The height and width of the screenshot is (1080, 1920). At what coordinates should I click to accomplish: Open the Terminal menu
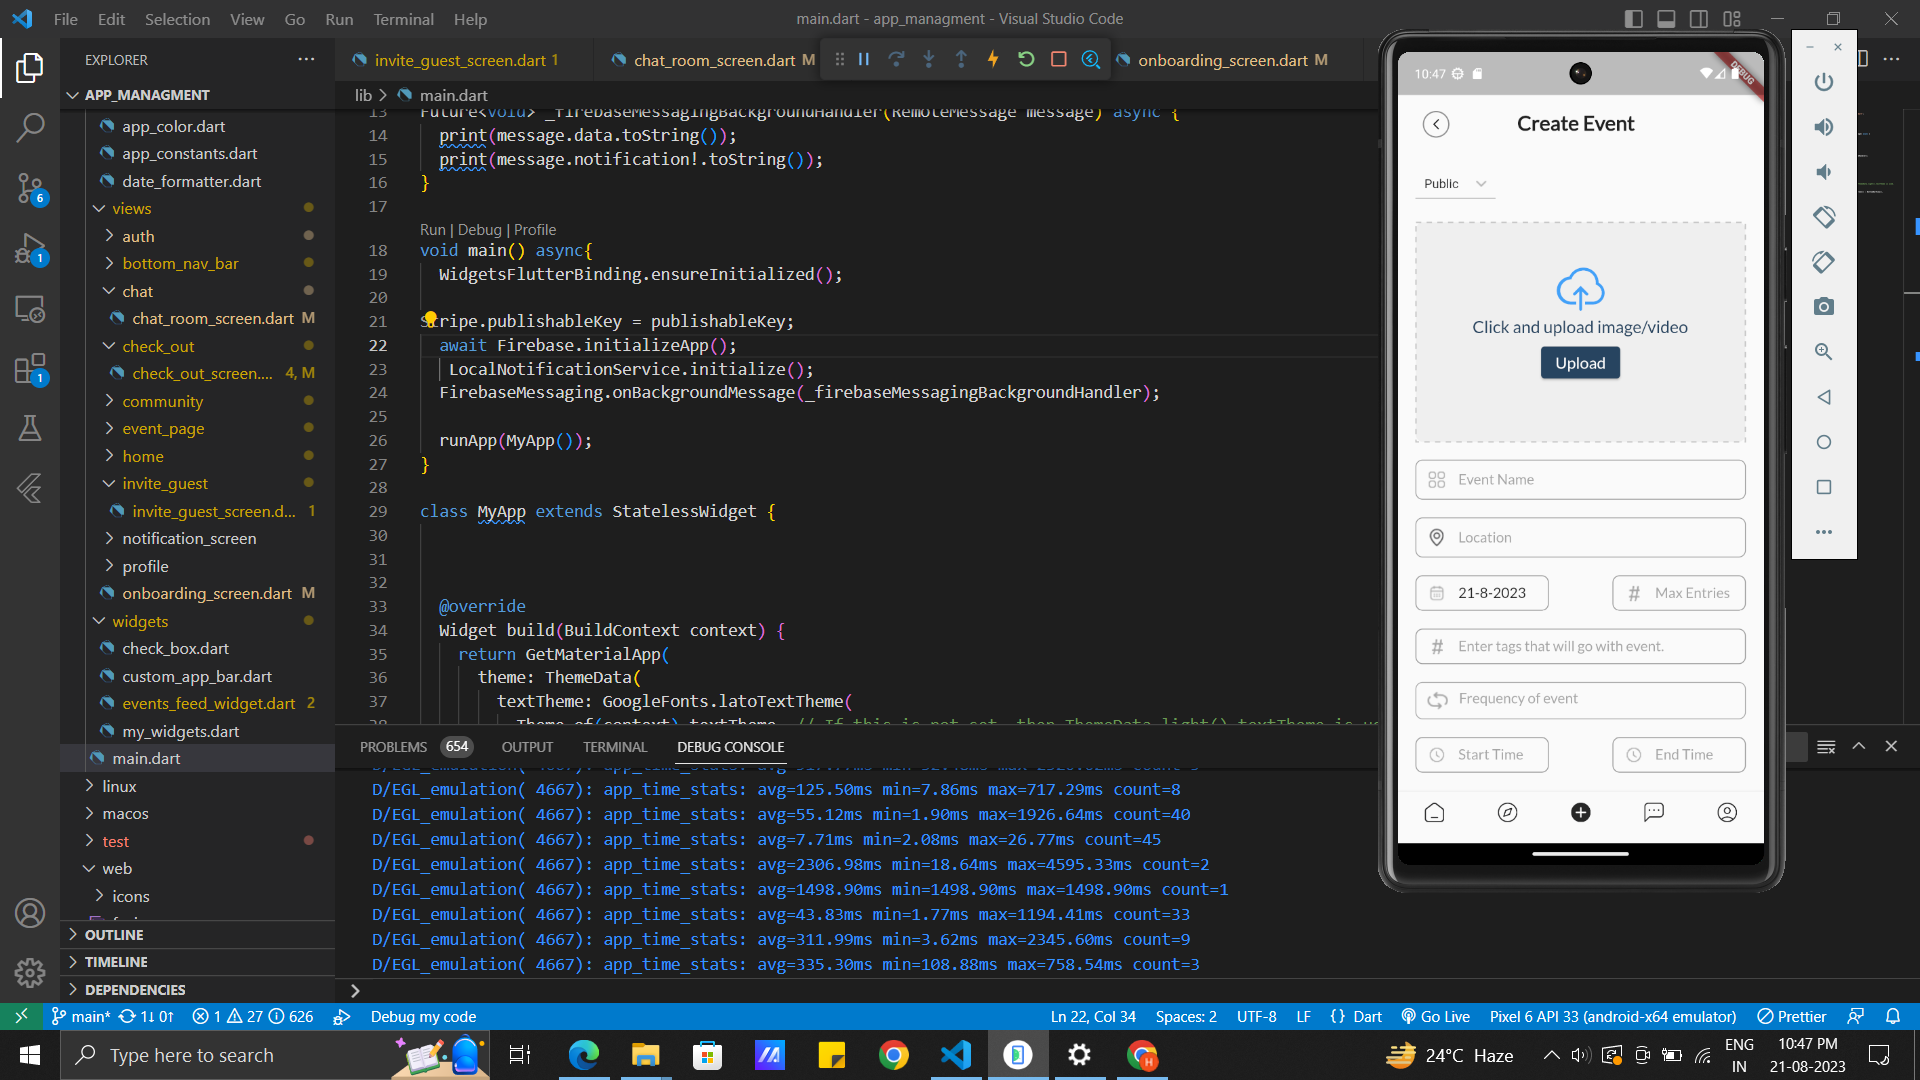[x=403, y=19]
